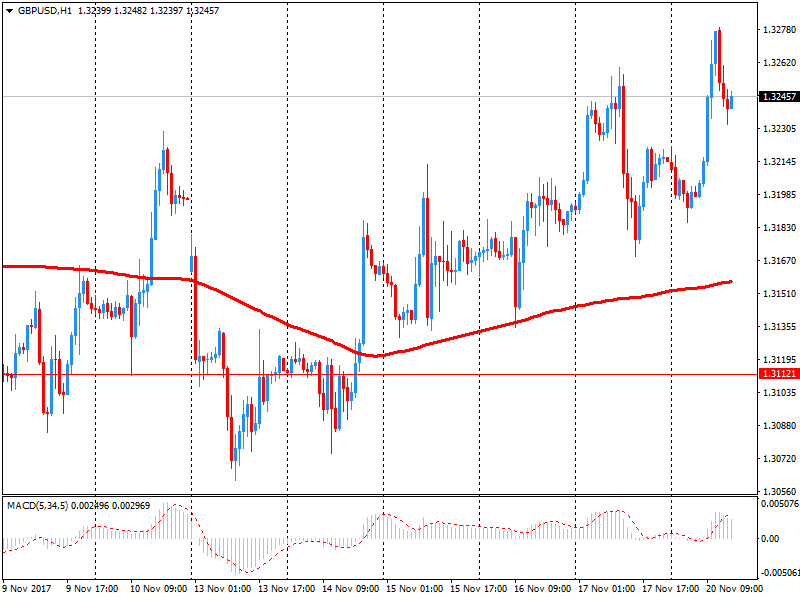Click the 0.005076 MACD scale value
The width and height of the screenshot is (800, 600).
coord(780,504)
